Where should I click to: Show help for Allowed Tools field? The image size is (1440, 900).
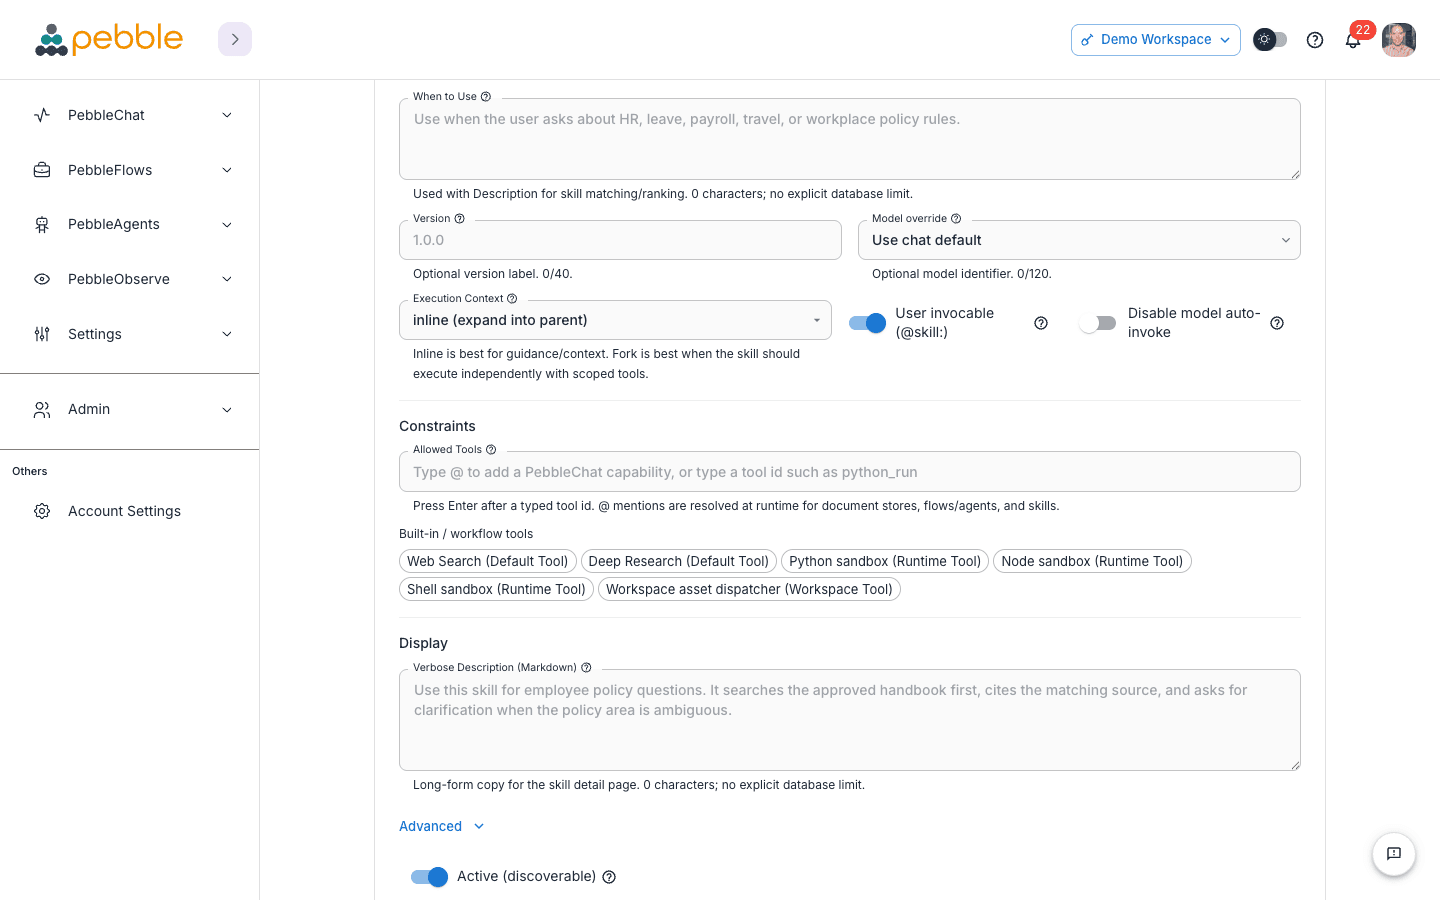tap(491, 450)
